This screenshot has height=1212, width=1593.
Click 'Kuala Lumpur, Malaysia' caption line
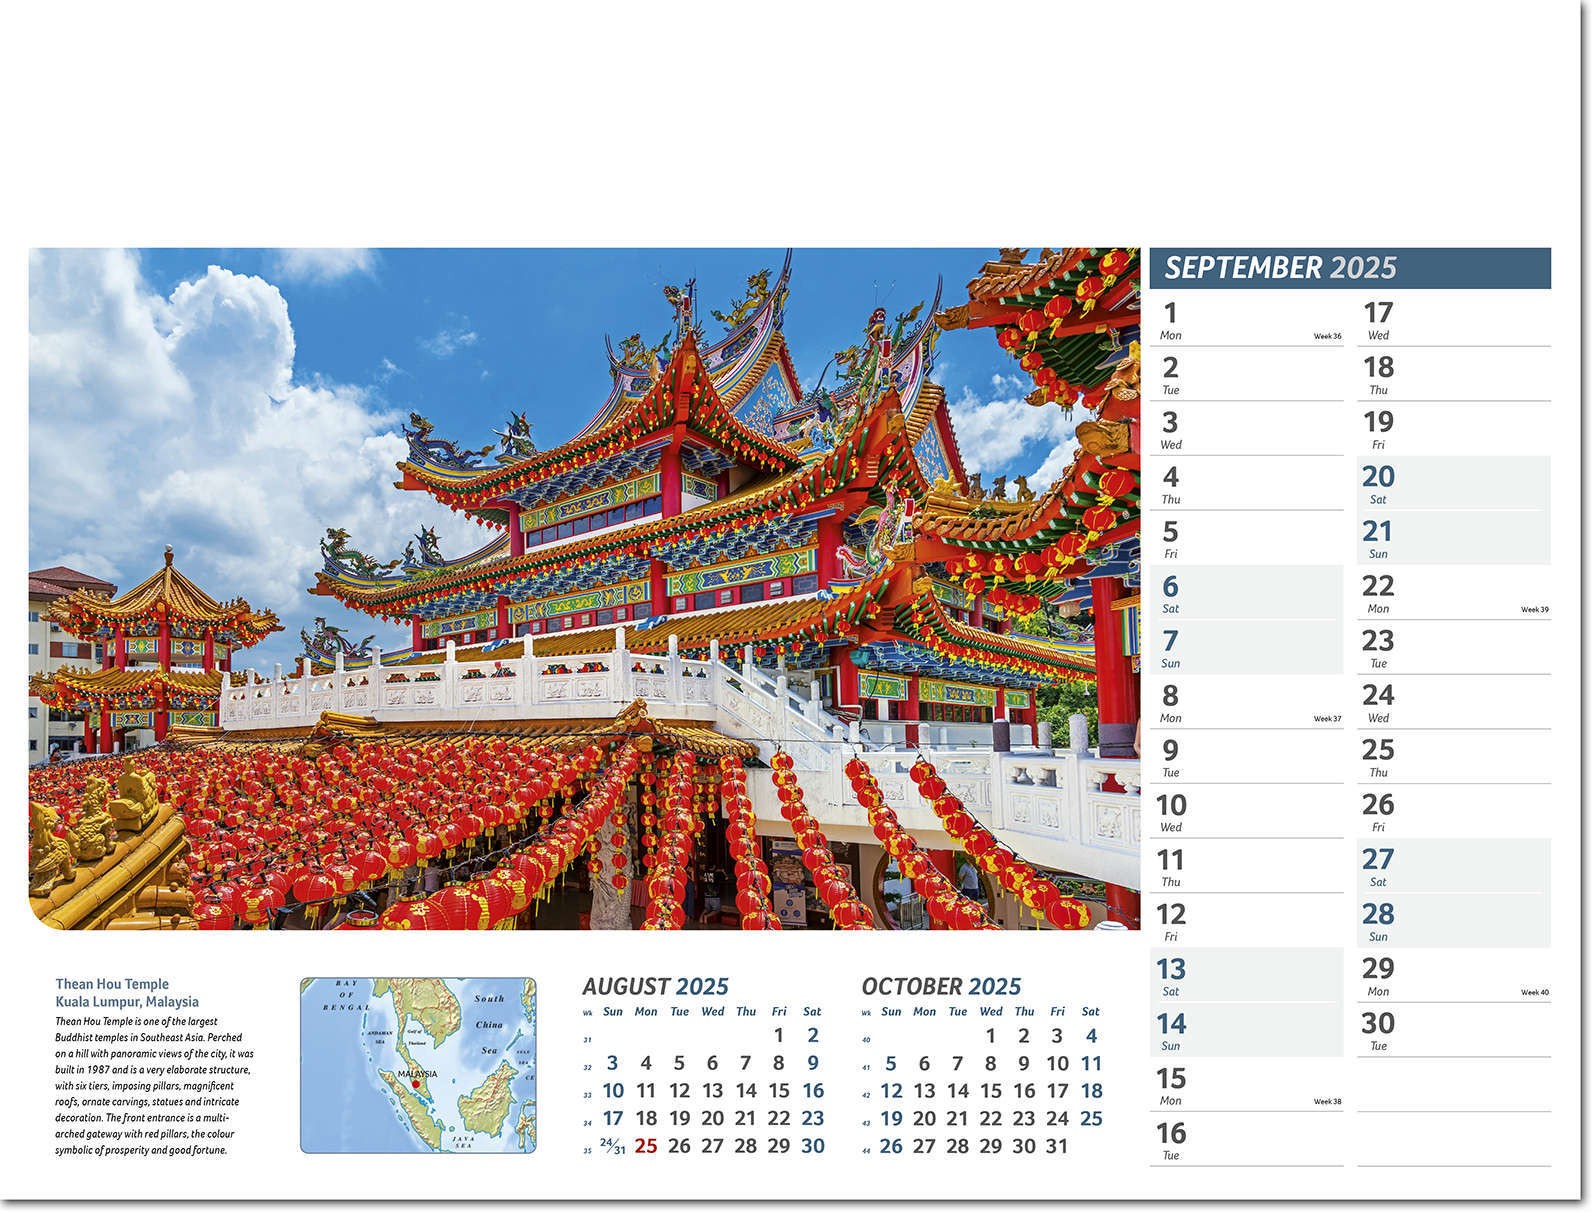(127, 1001)
